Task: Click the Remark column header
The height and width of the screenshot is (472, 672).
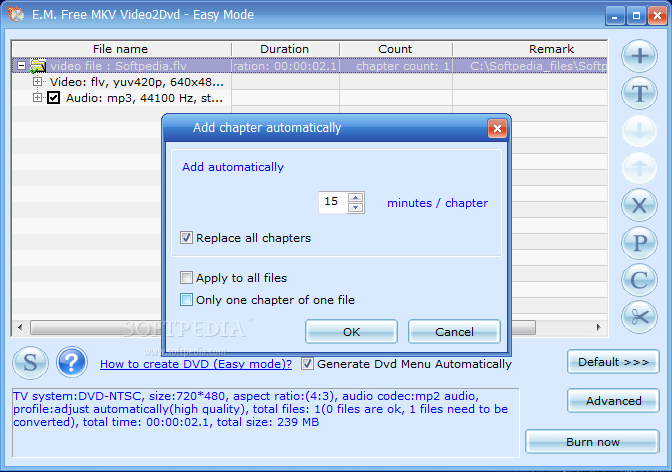Action: [x=530, y=49]
